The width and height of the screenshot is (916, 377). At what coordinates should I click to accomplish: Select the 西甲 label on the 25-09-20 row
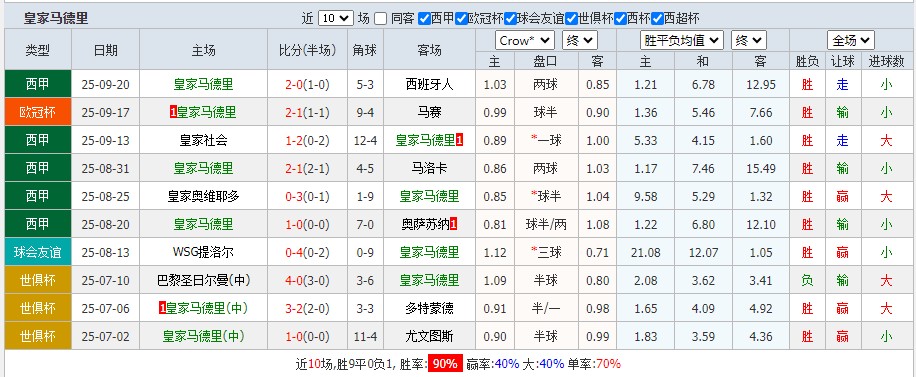coord(38,84)
